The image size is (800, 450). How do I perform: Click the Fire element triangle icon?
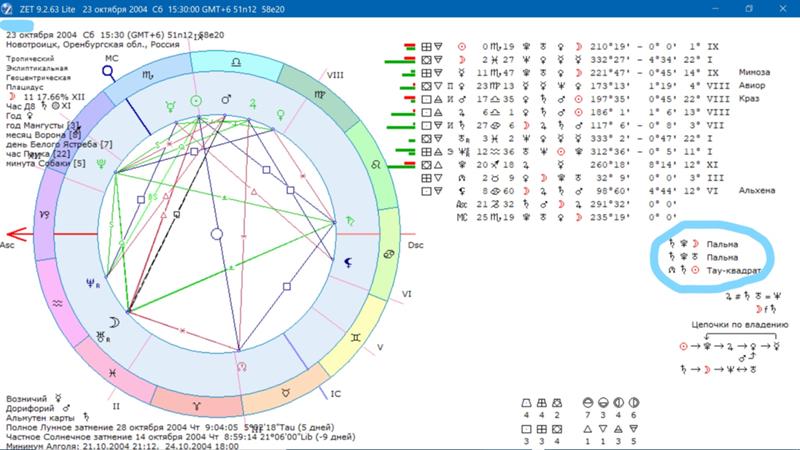(588, 429)
